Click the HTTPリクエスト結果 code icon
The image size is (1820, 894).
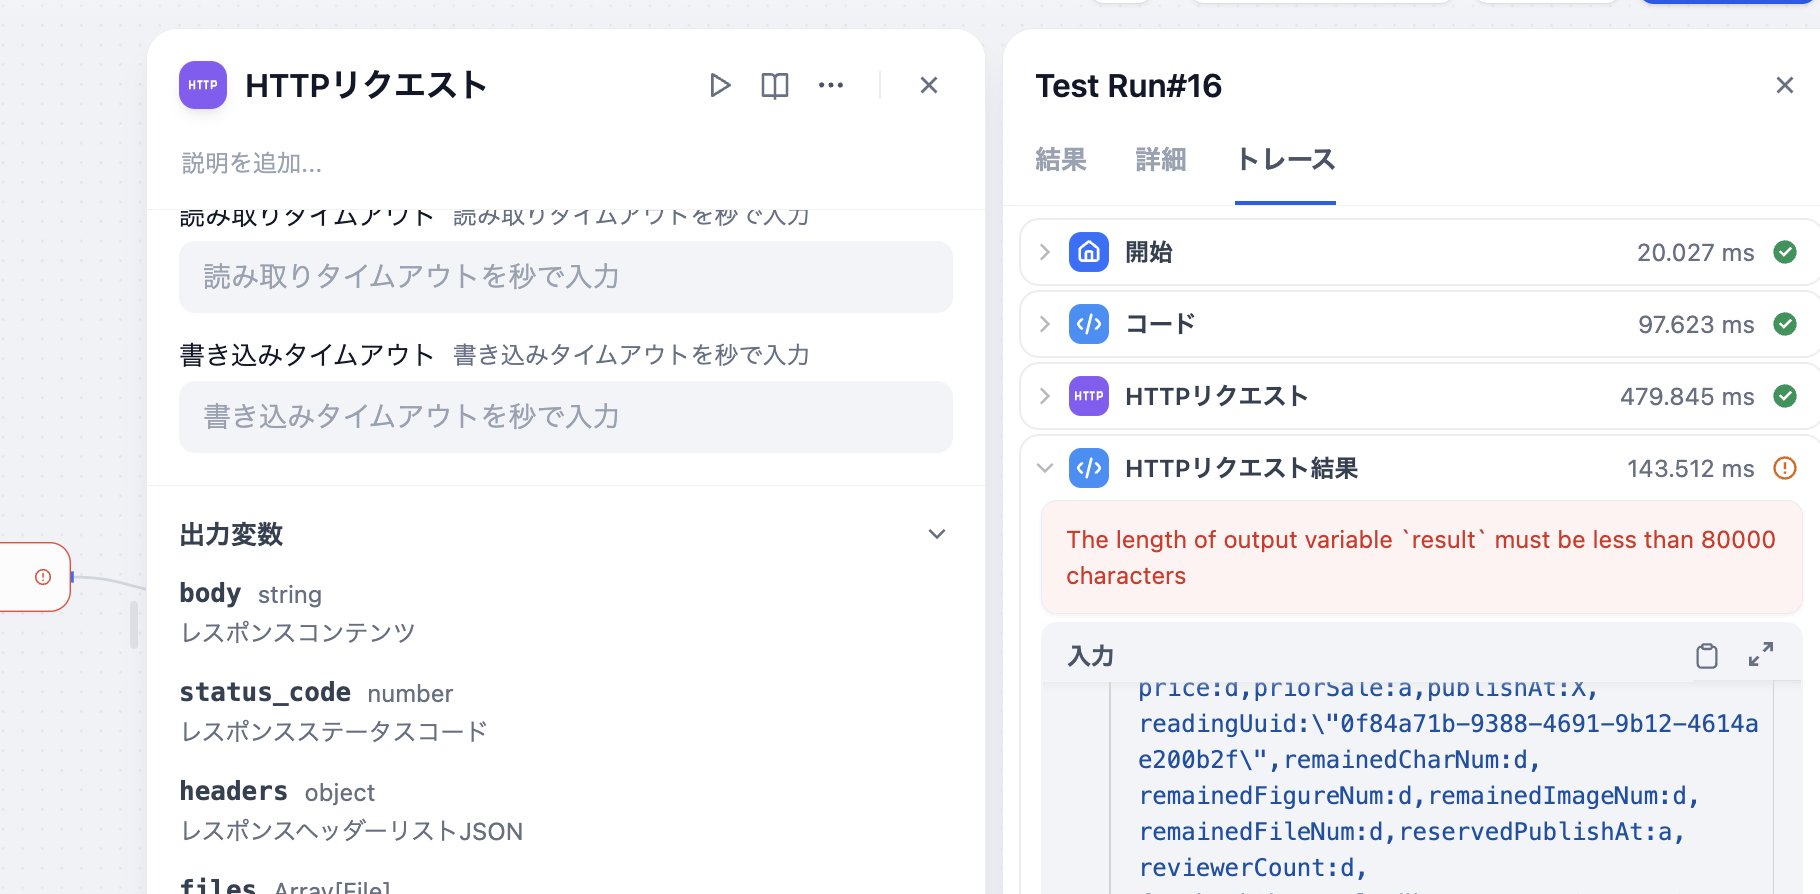tap(1089, 468)
